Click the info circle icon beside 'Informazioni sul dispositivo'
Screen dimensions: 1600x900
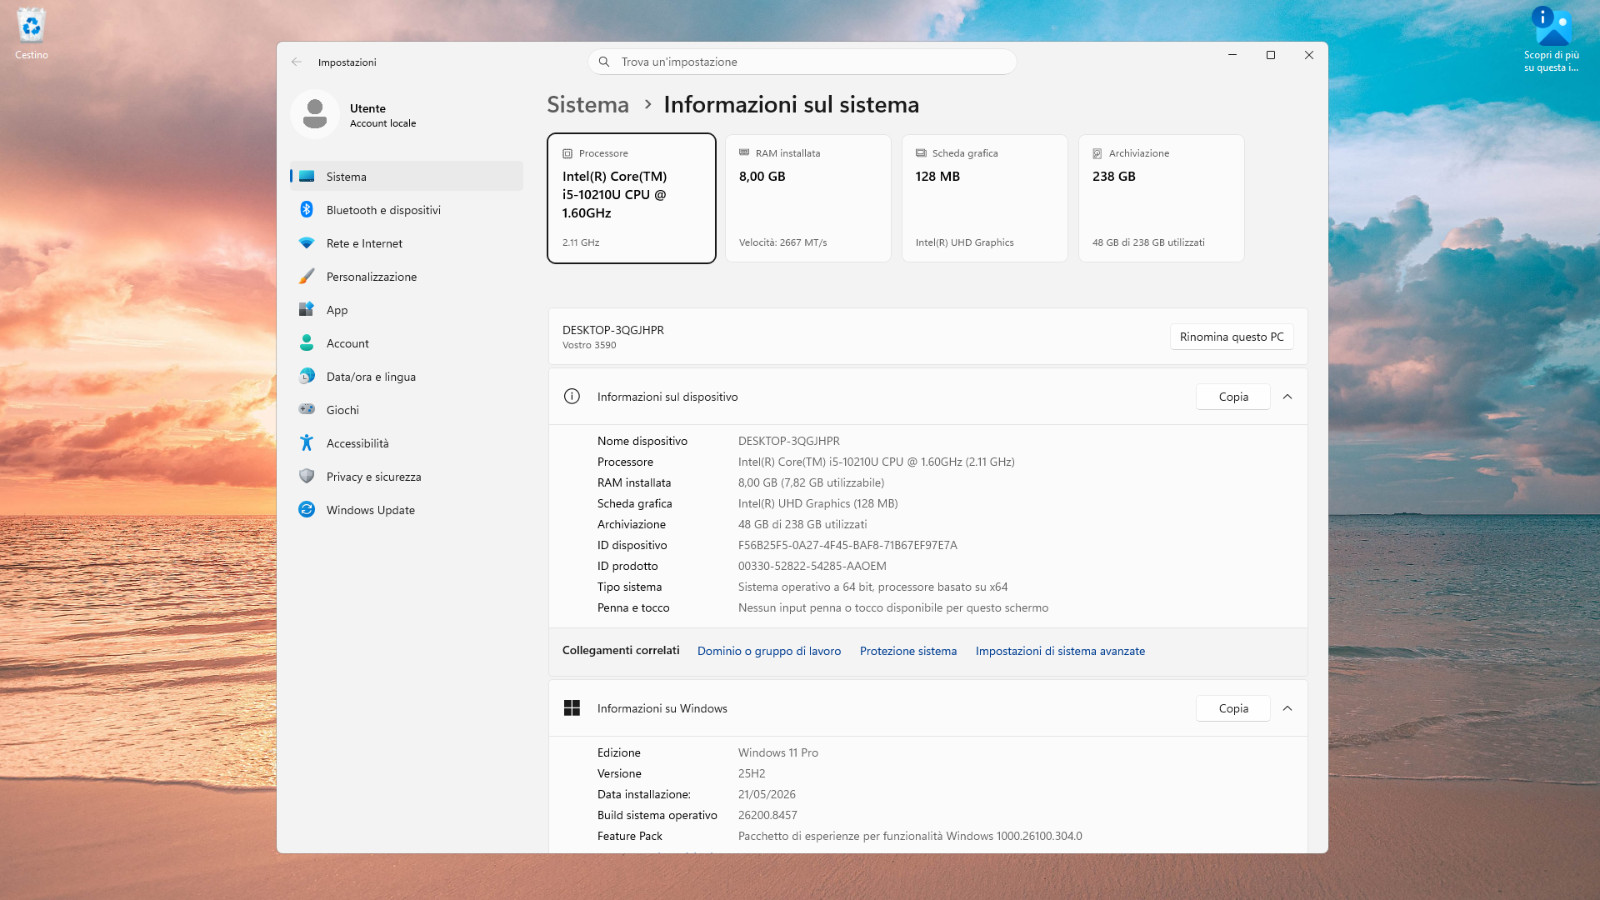tap(572, 397)
